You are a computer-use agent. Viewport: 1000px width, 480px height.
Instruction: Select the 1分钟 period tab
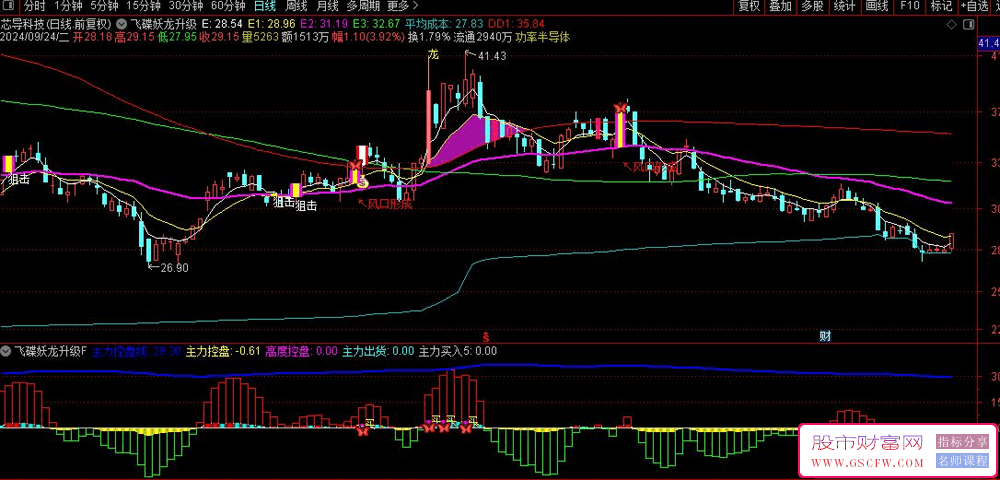point(68,6)
